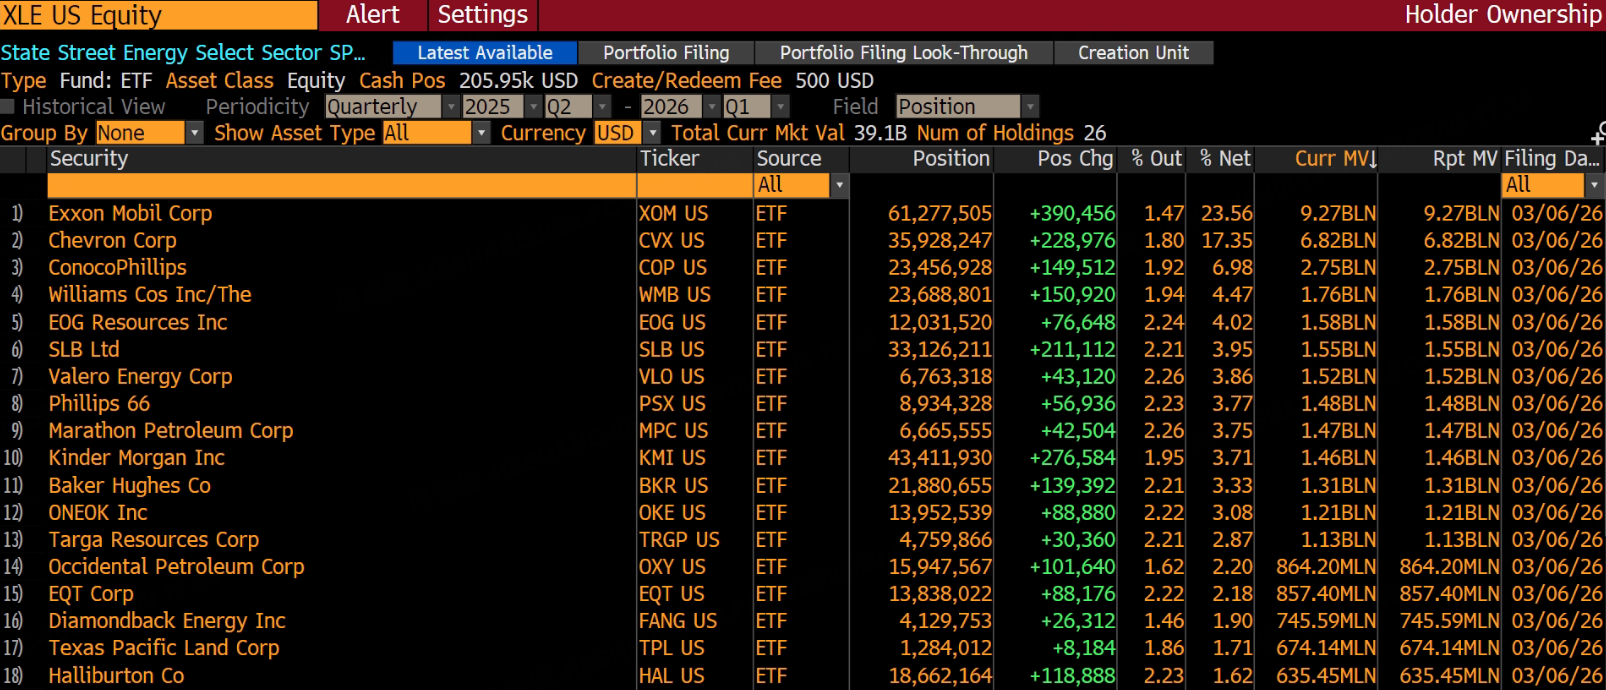This screenshot has width=1606, height=690.
Task: Sort by Curr MV column header
Action: pyautogui.click(x=1335, y=159)
